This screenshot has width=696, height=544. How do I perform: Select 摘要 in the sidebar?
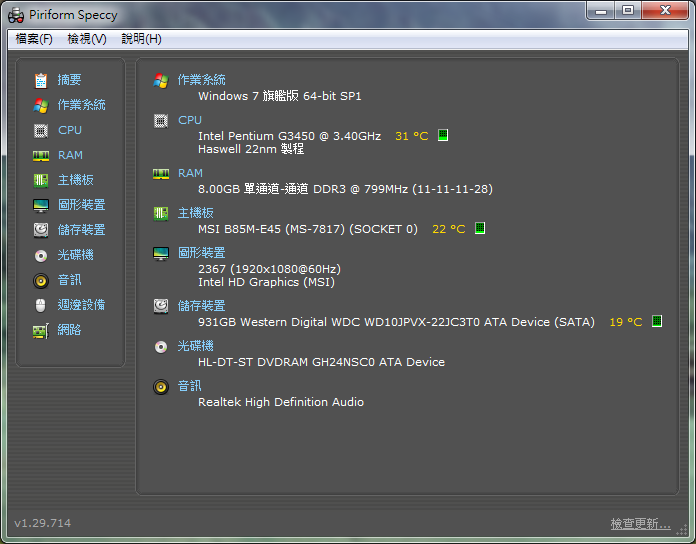(x=69, y=80)
